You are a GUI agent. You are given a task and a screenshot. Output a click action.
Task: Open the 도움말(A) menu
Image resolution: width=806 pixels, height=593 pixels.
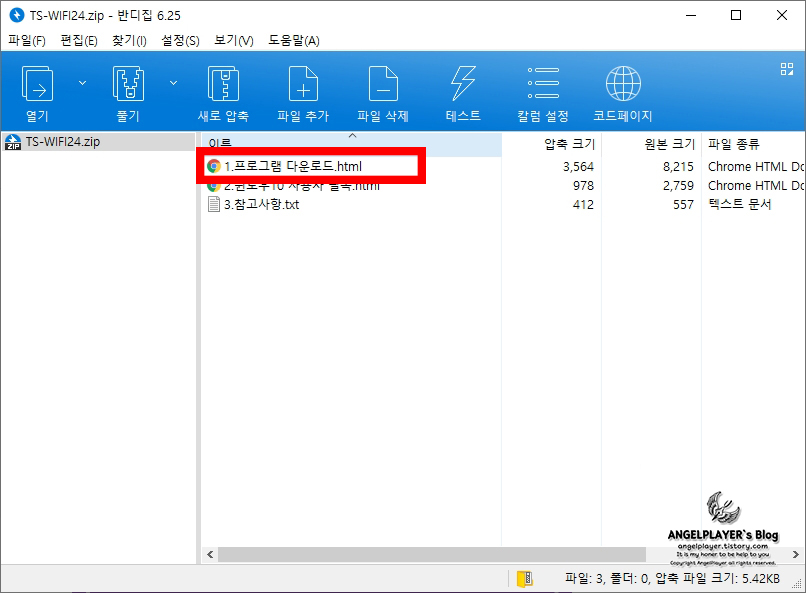coord(294,41)
